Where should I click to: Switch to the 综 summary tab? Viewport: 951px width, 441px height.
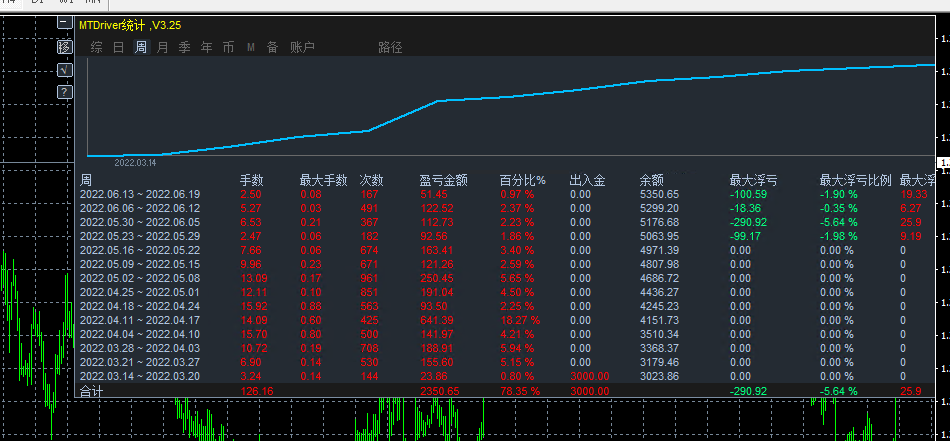pyautogui.click(x=96, y=47)
